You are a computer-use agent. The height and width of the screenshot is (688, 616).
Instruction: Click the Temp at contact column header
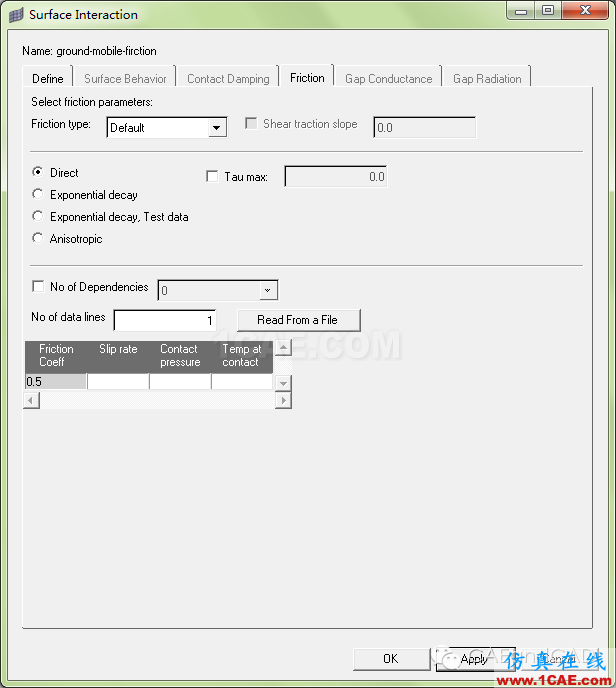click(x=242, y=357)
